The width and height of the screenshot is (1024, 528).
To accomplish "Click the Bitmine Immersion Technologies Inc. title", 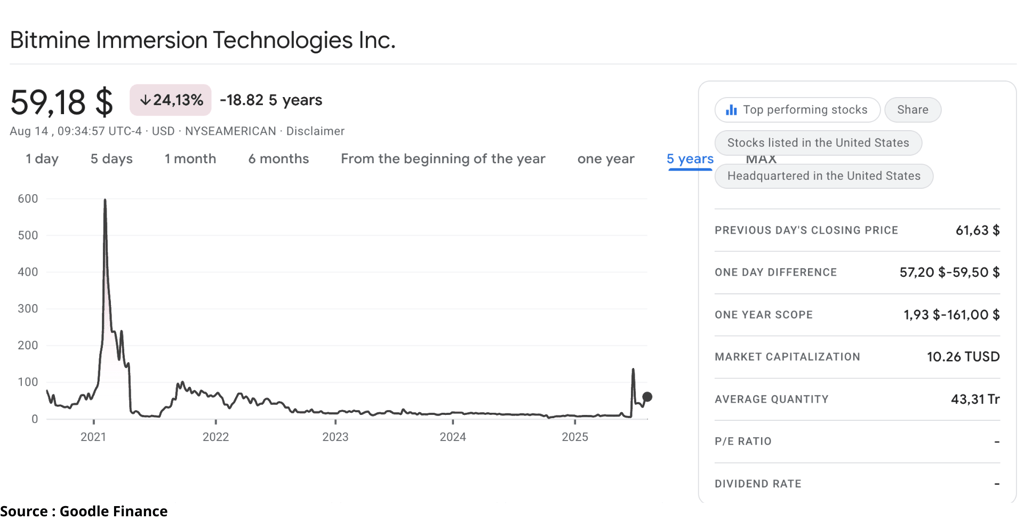I will (202, 41).
